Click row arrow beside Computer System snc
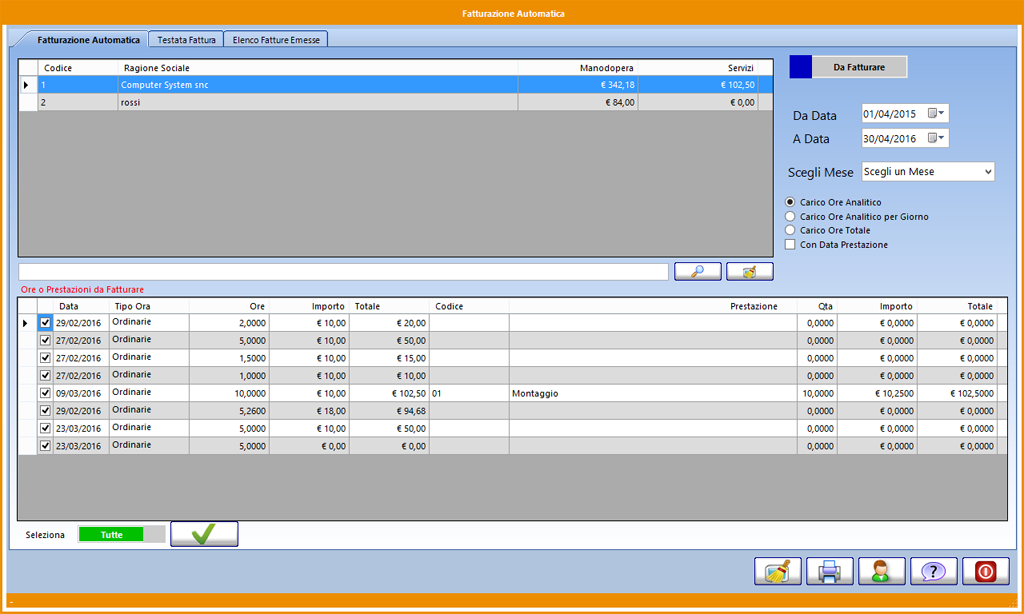 pyautogui.click(x=27, y=85)
